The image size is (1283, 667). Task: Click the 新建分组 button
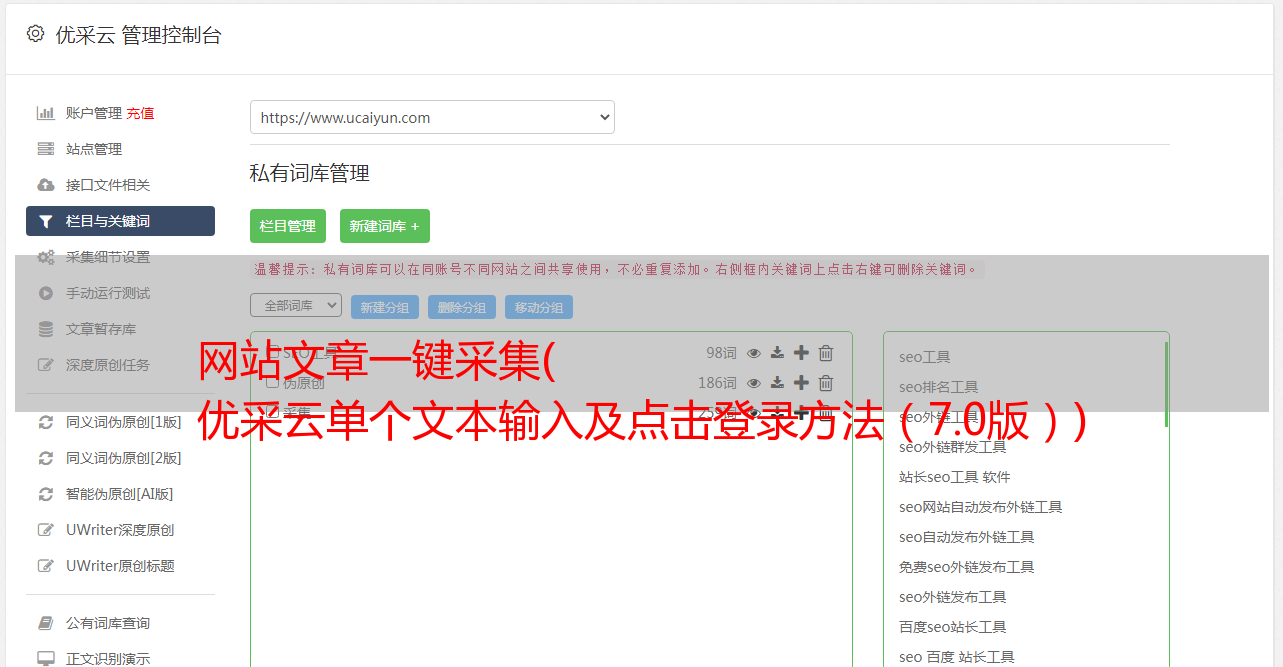(385, 307)
